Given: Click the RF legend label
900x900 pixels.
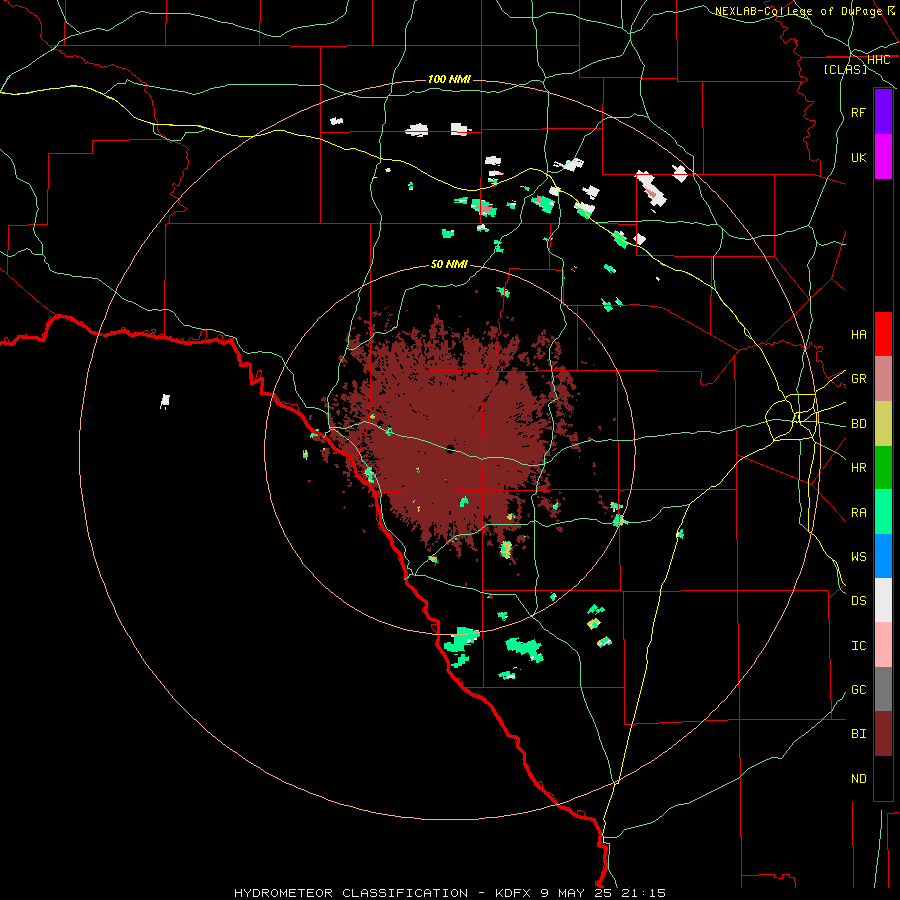Looking at the screenshot, I should 859,112.
